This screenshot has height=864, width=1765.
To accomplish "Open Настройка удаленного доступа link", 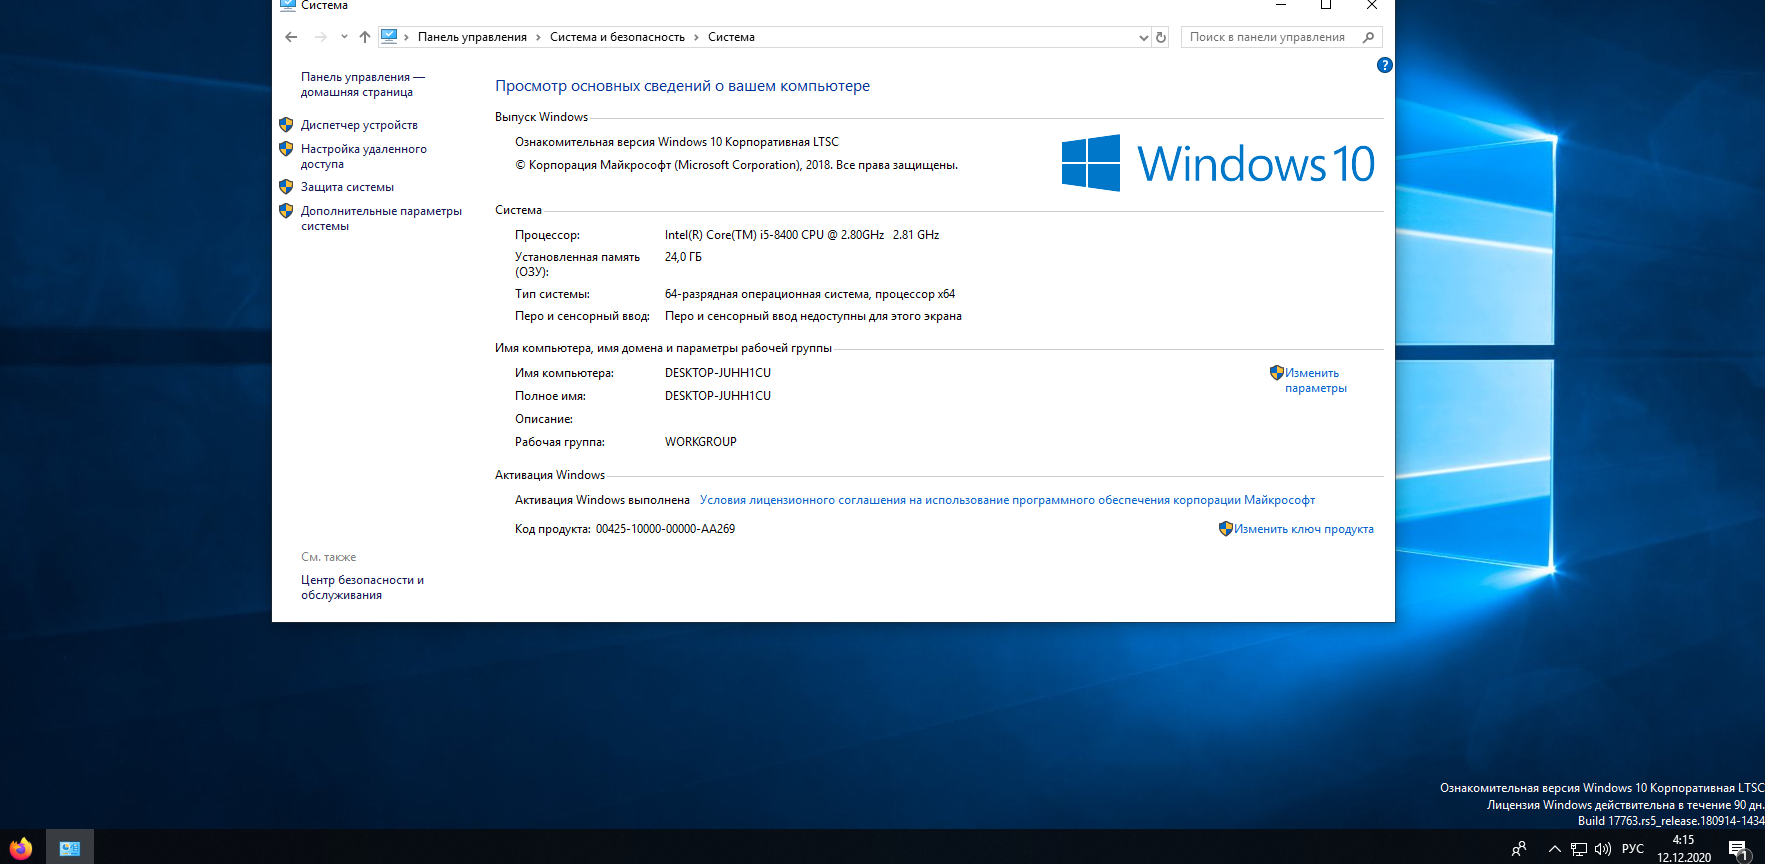I will (x=363, y=156).
